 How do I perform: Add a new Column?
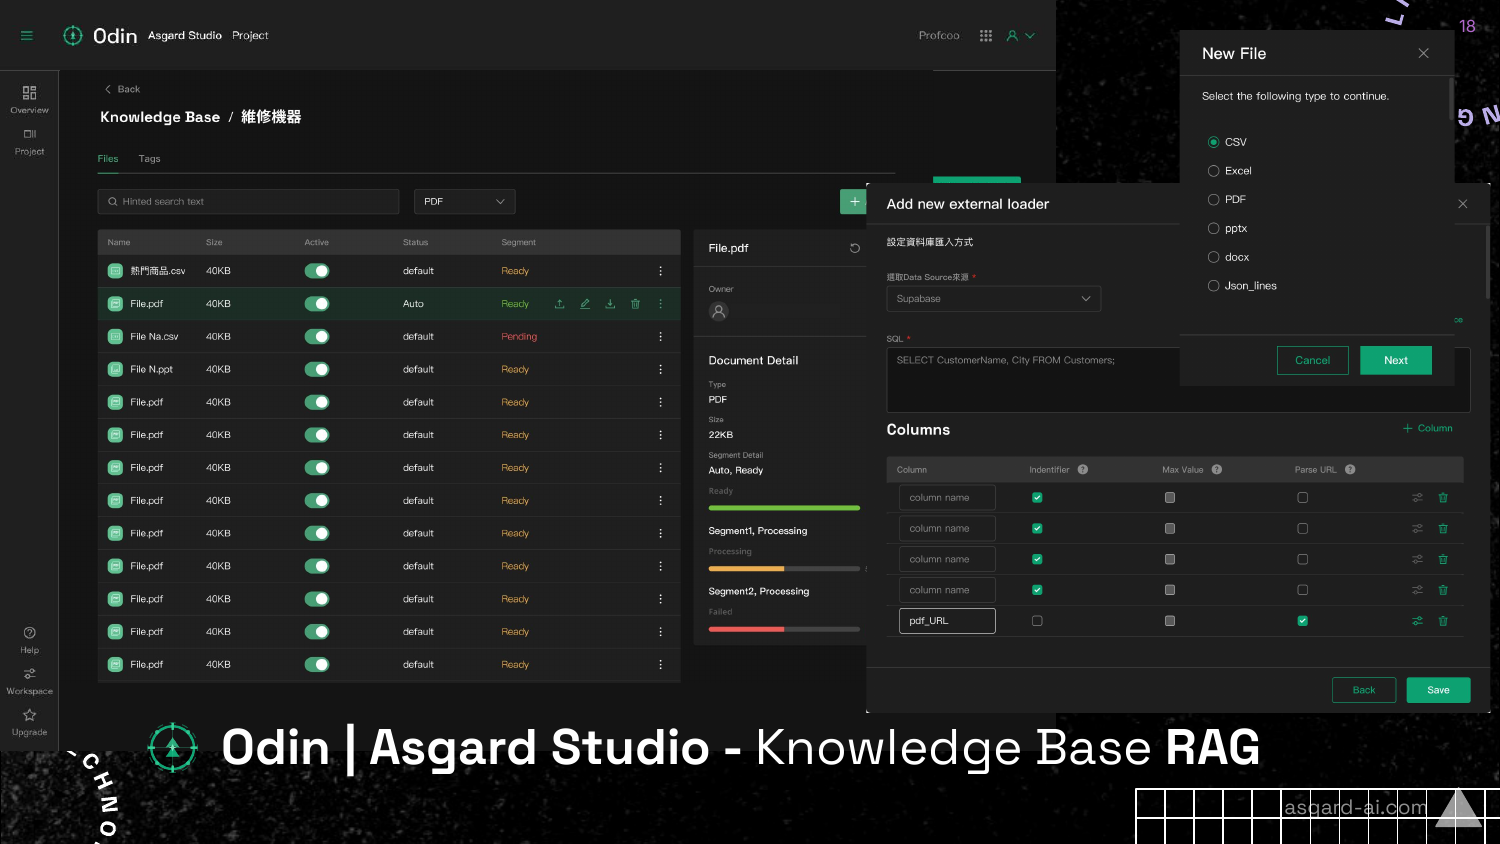(x=1427, y=429)
